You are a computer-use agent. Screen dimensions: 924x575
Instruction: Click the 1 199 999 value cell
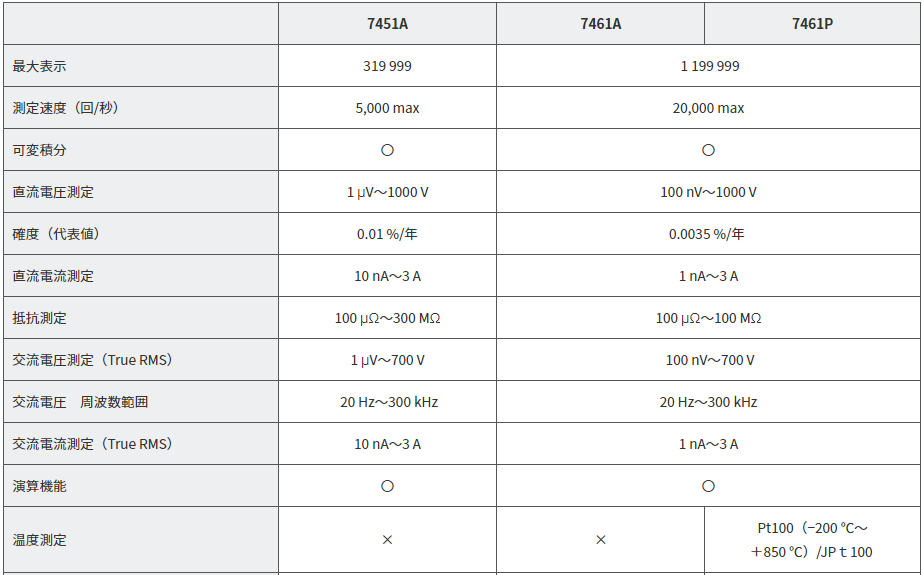point(709,66)
